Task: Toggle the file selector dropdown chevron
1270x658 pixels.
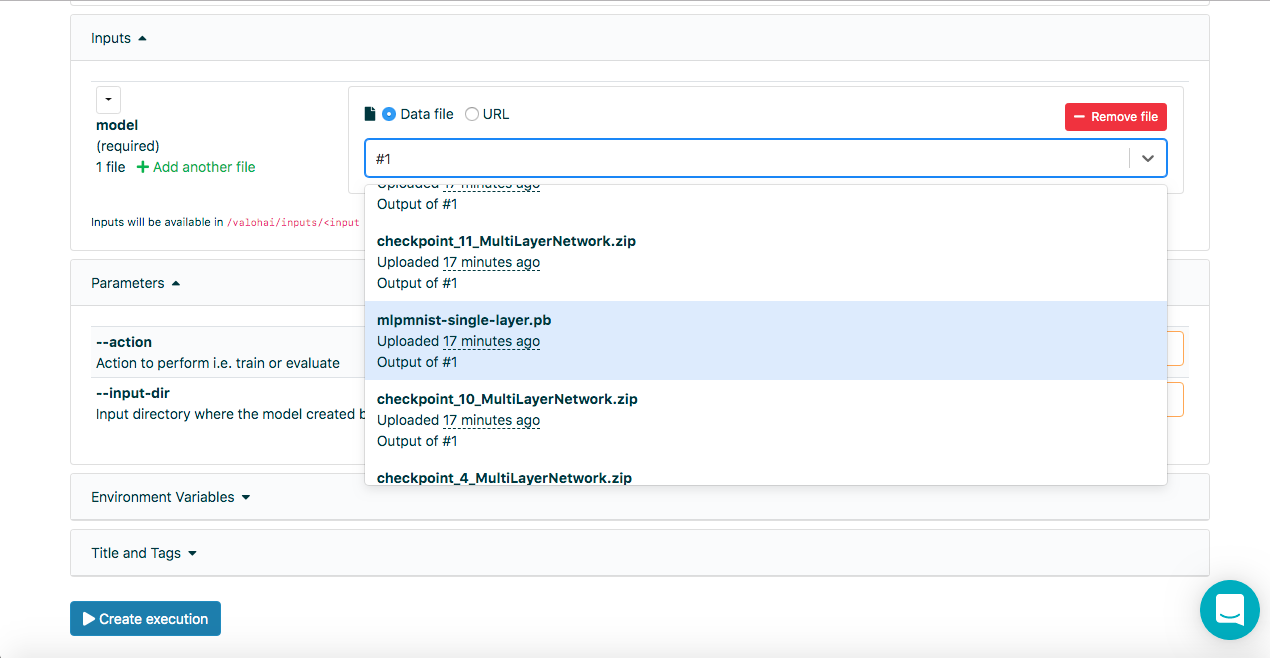Action: click(1148, 158)
